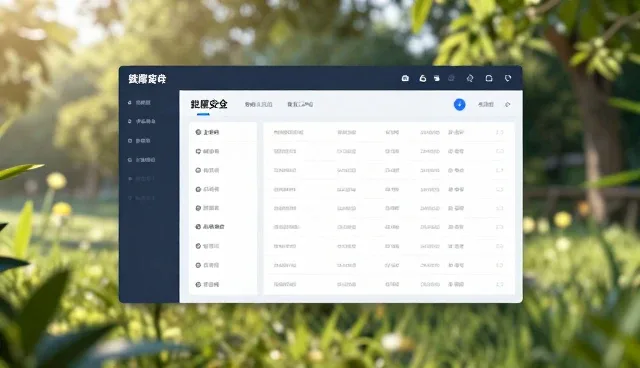This screenshot has height=368, width=640.
Task: Select the bold sixth row in the list panel
Action: 223,227
